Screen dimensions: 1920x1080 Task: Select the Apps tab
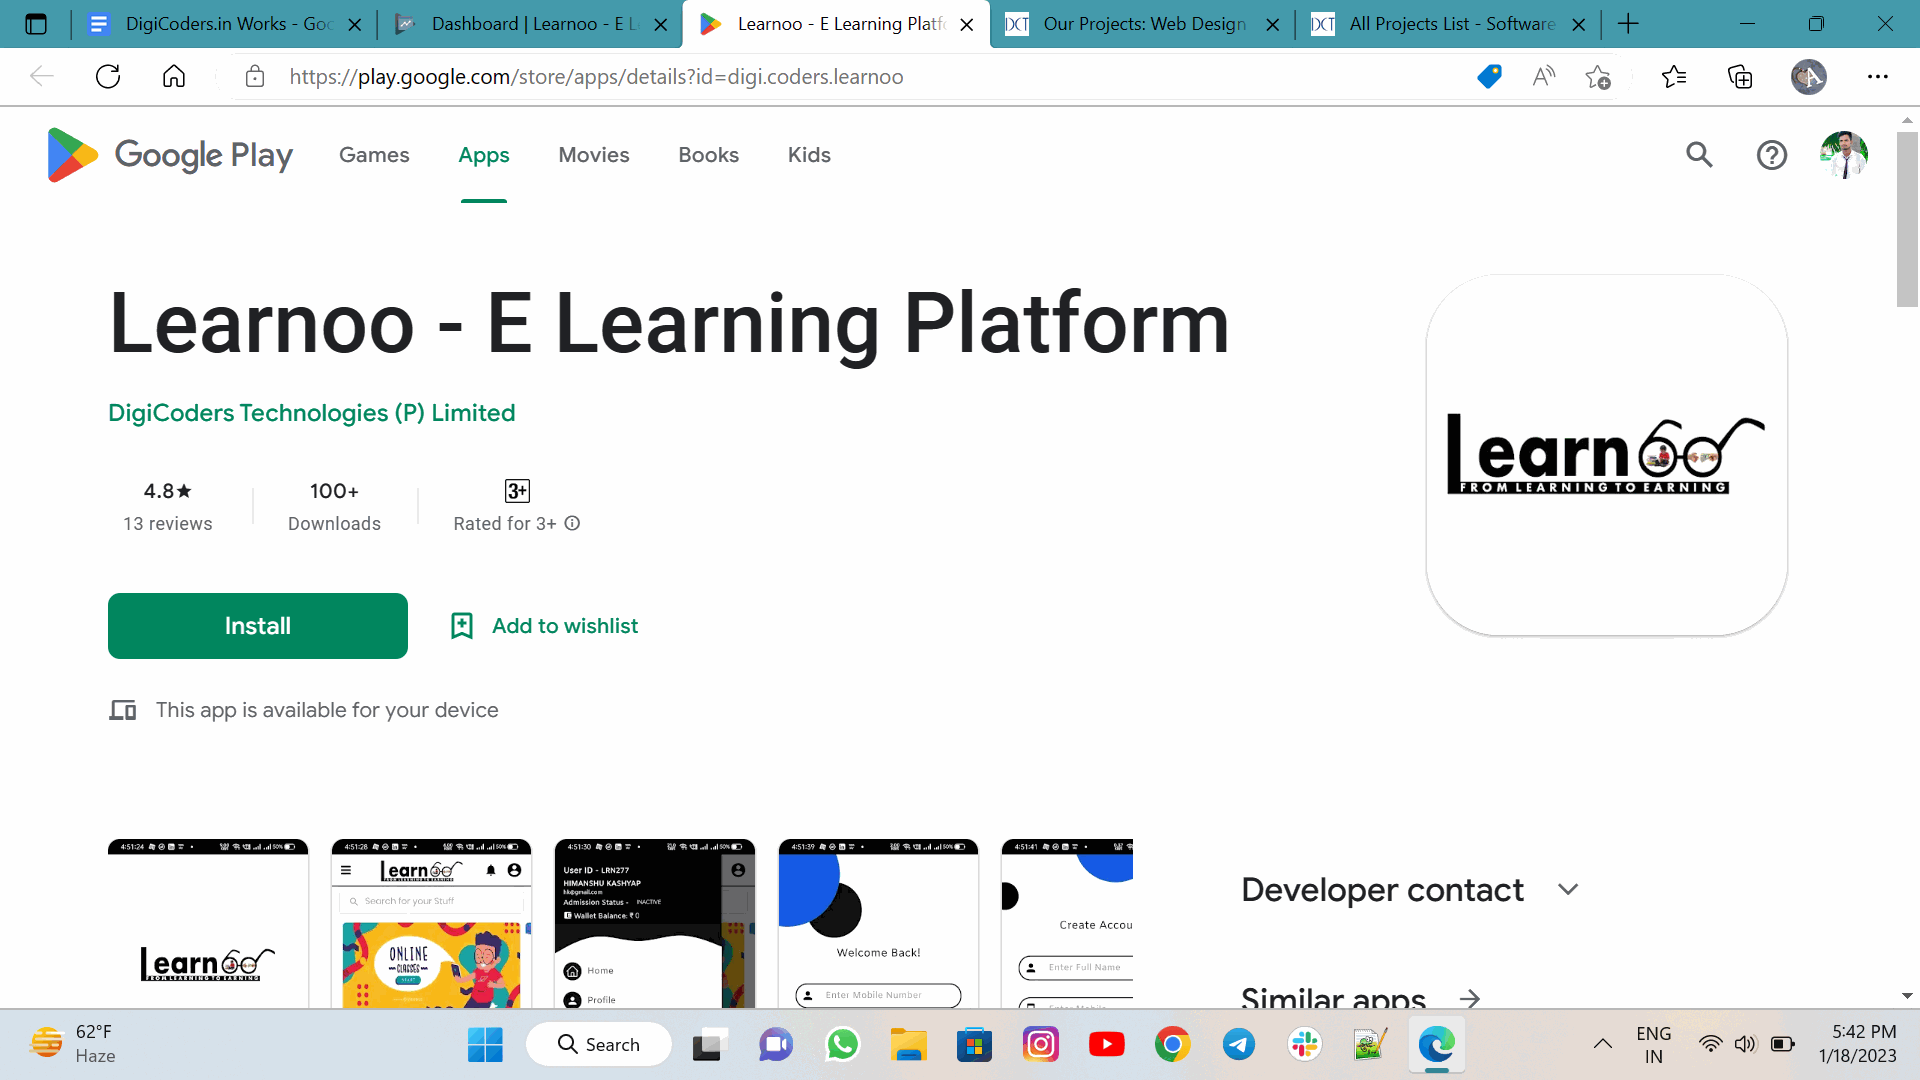point(484,155)
